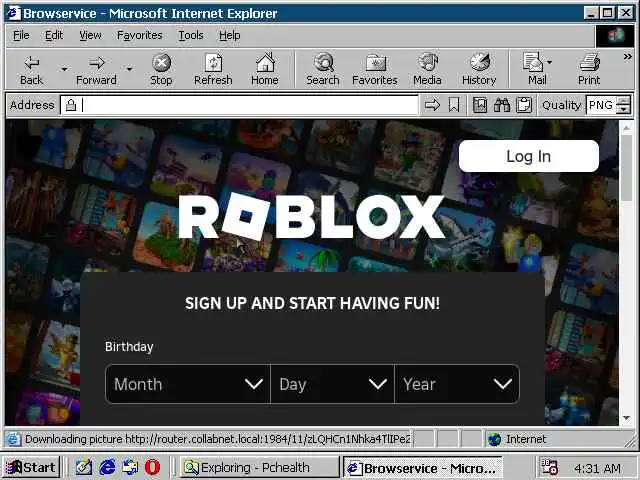640x480 pixels.
Task: Click the 4:31 AM clock
Action: [x=597, y=468]
